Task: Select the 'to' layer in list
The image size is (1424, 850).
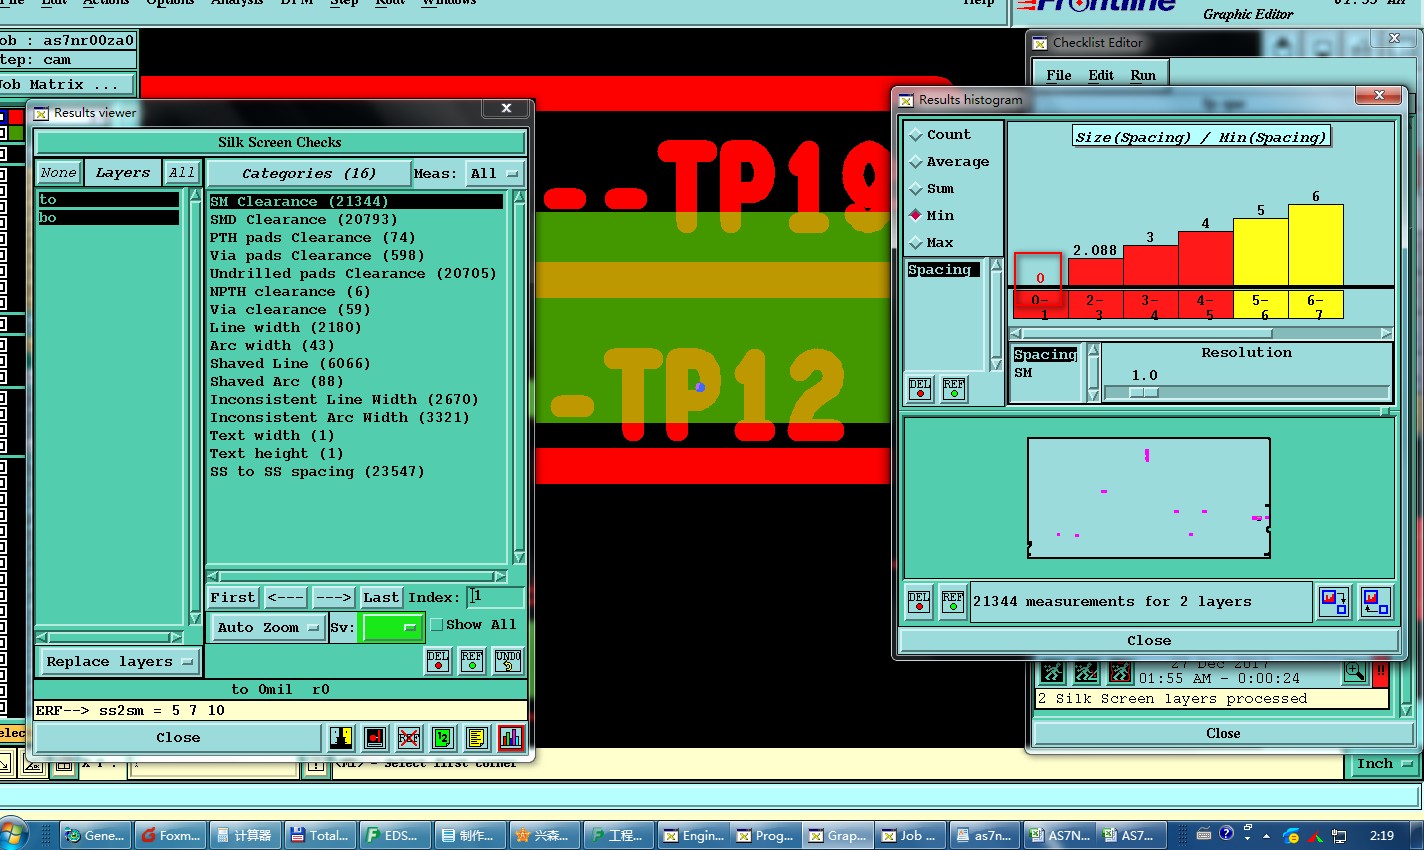Action: click(108, 200)
